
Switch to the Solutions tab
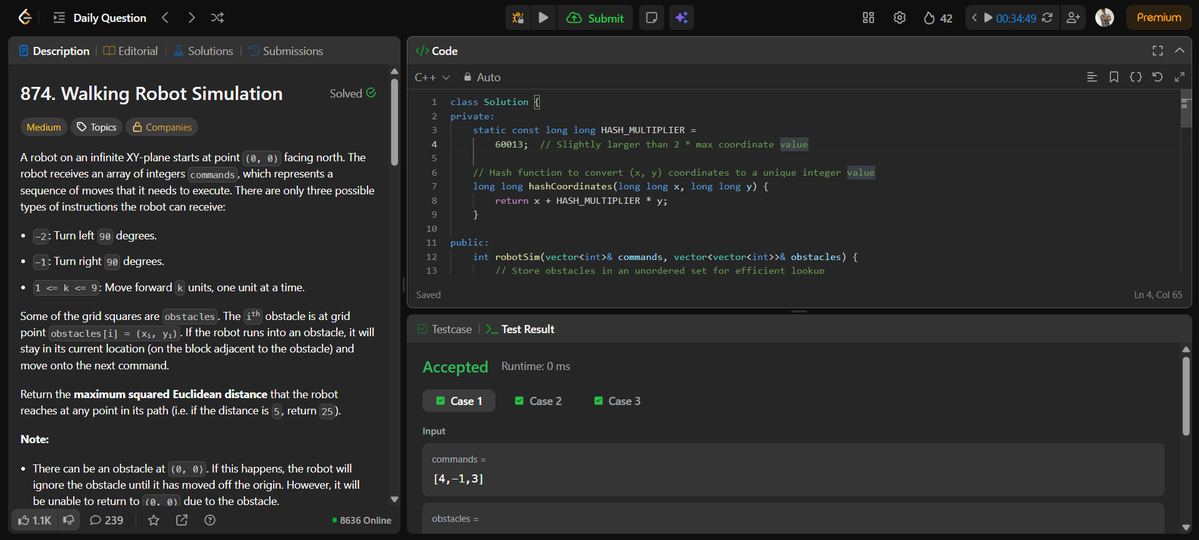(203, 51)
